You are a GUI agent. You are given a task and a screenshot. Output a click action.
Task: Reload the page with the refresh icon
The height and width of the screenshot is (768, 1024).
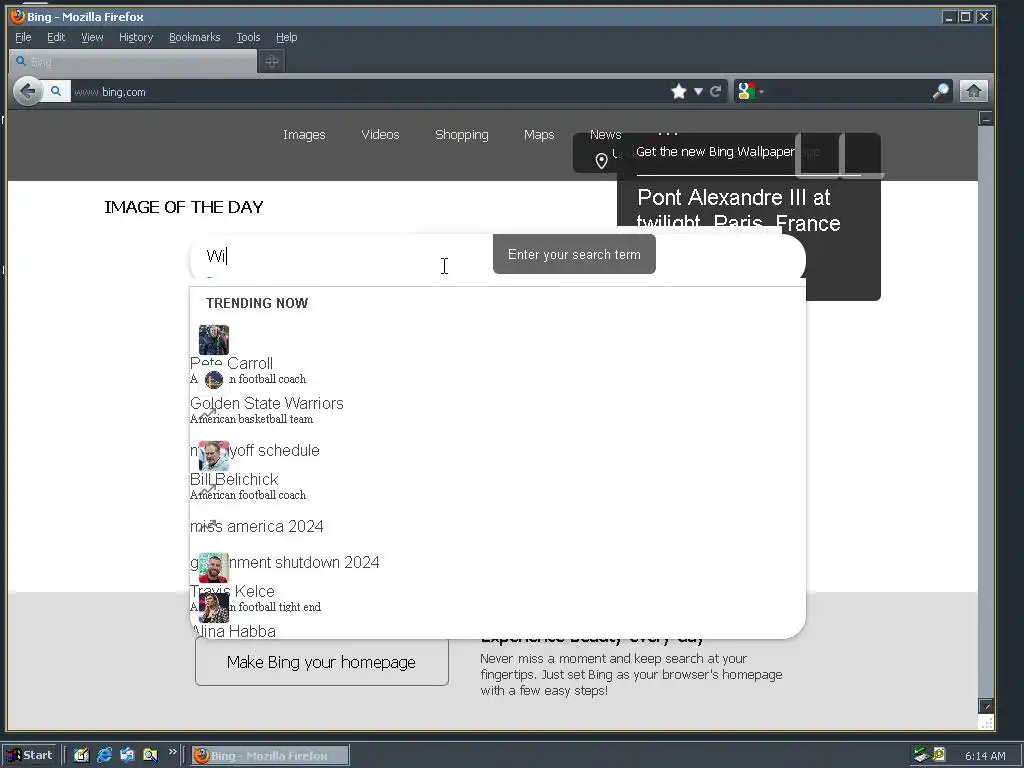click(x=716, y=91)
